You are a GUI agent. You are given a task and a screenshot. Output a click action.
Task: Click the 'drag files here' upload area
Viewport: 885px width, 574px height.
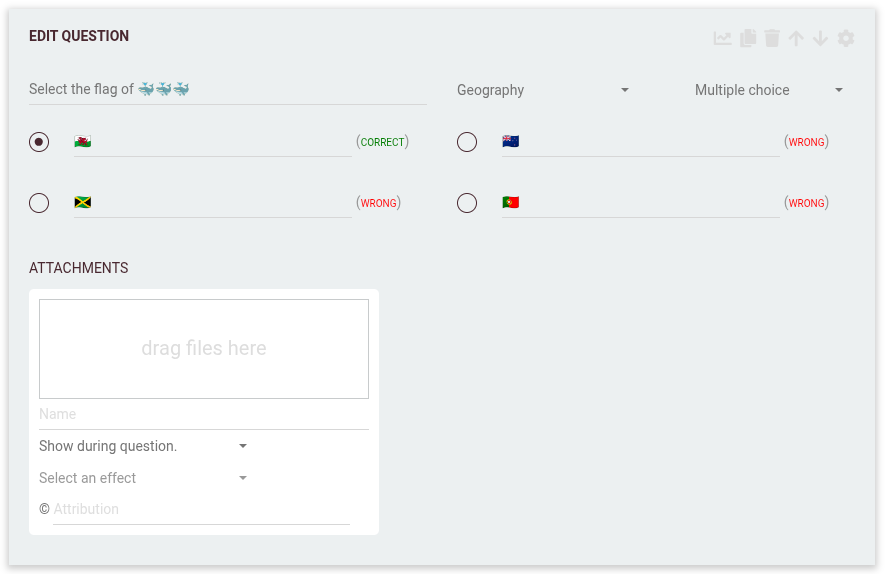point(204,349)
